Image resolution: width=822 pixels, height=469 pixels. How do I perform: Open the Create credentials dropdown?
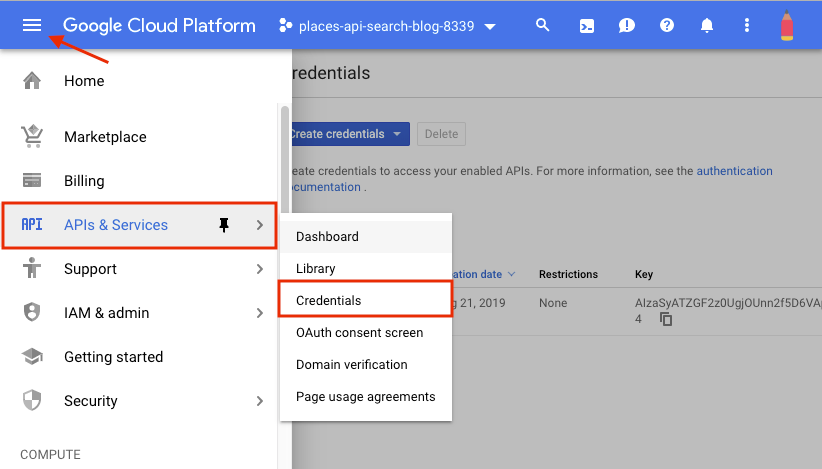click(350, 134)
